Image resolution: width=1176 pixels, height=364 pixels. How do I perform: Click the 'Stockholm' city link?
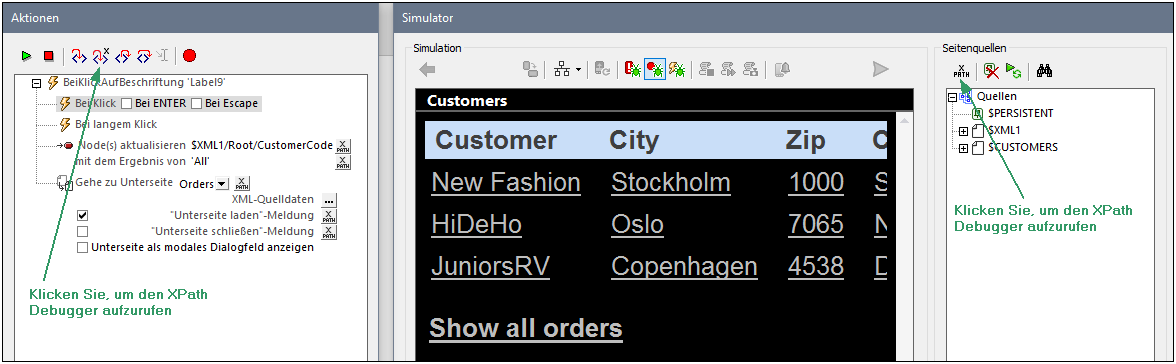[x=670, y=182]
